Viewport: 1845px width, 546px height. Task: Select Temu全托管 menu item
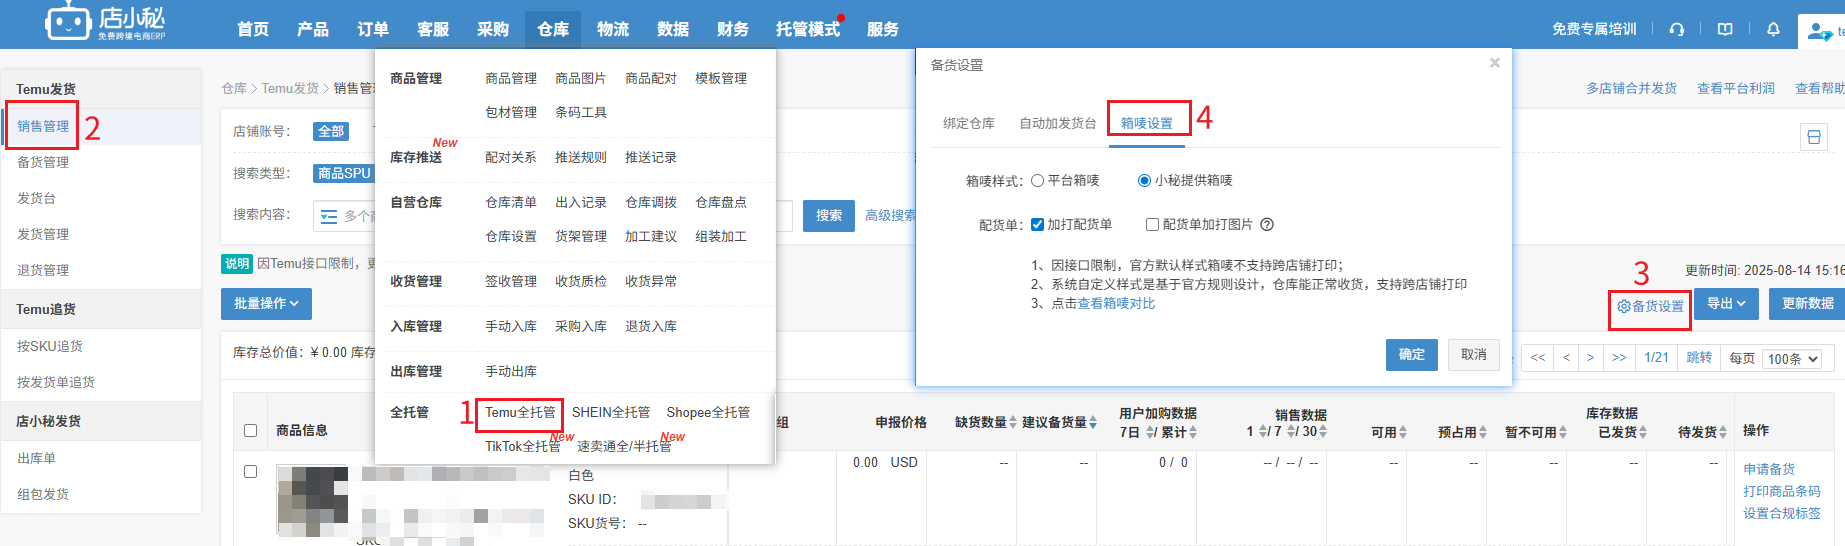(x=520, y=413)
